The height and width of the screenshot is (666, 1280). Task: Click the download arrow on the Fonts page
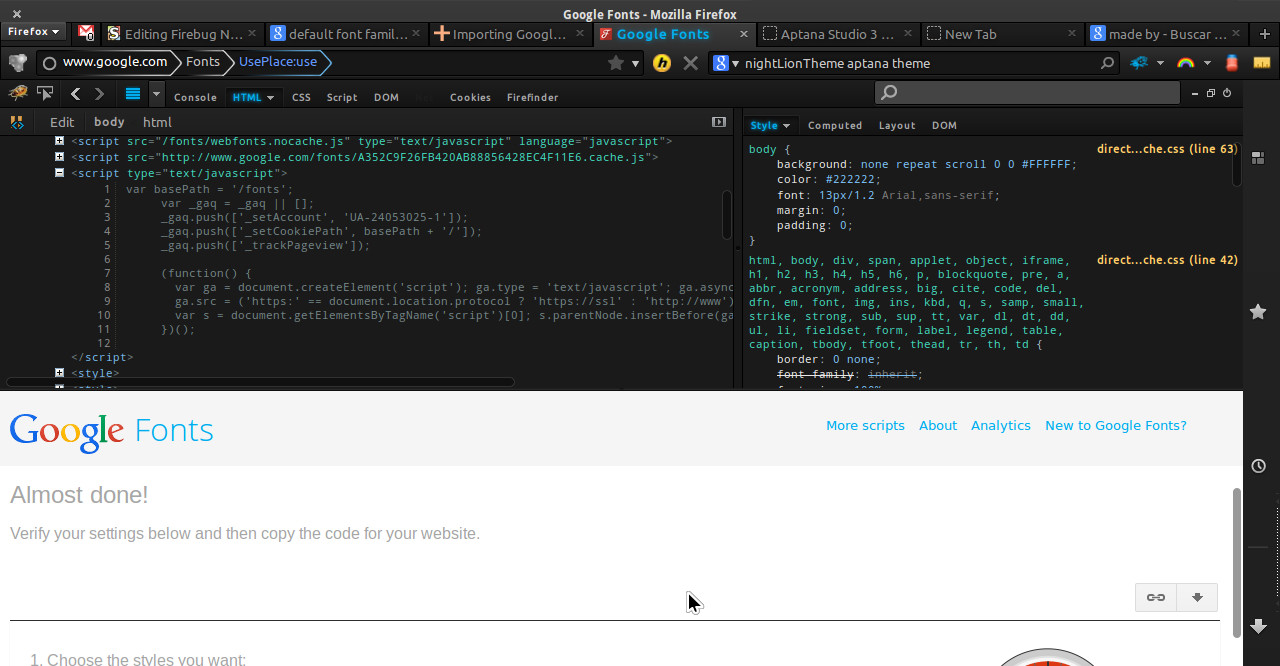(1197, 597)
